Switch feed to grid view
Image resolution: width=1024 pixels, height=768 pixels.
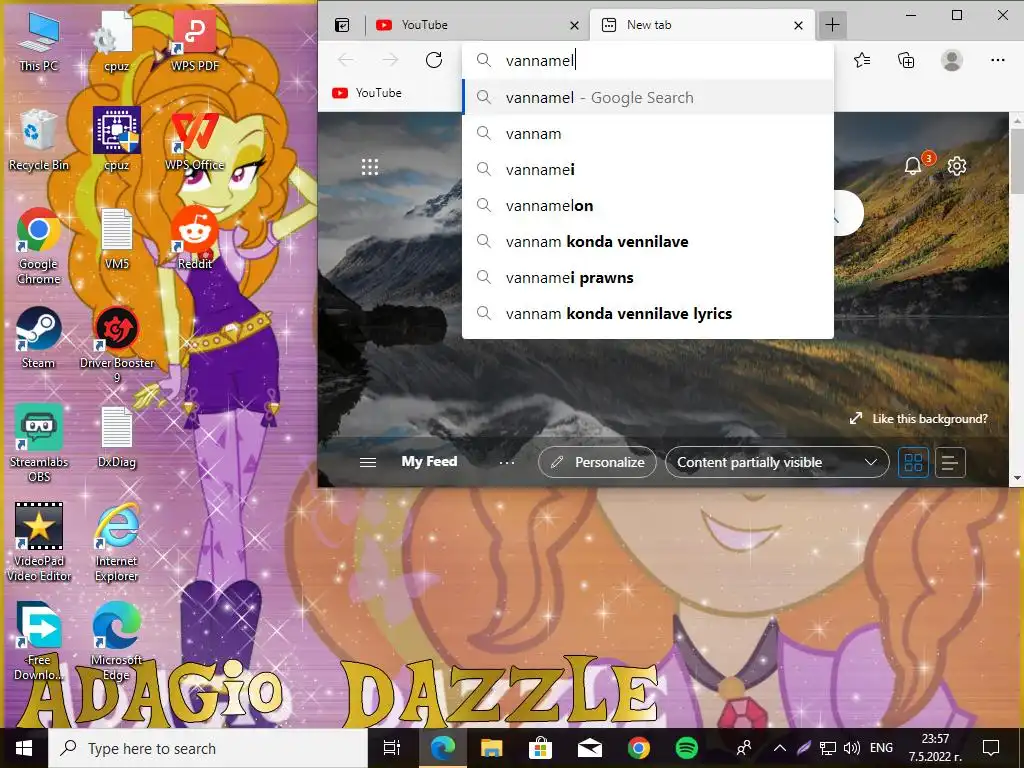click(x=913, y=462)
